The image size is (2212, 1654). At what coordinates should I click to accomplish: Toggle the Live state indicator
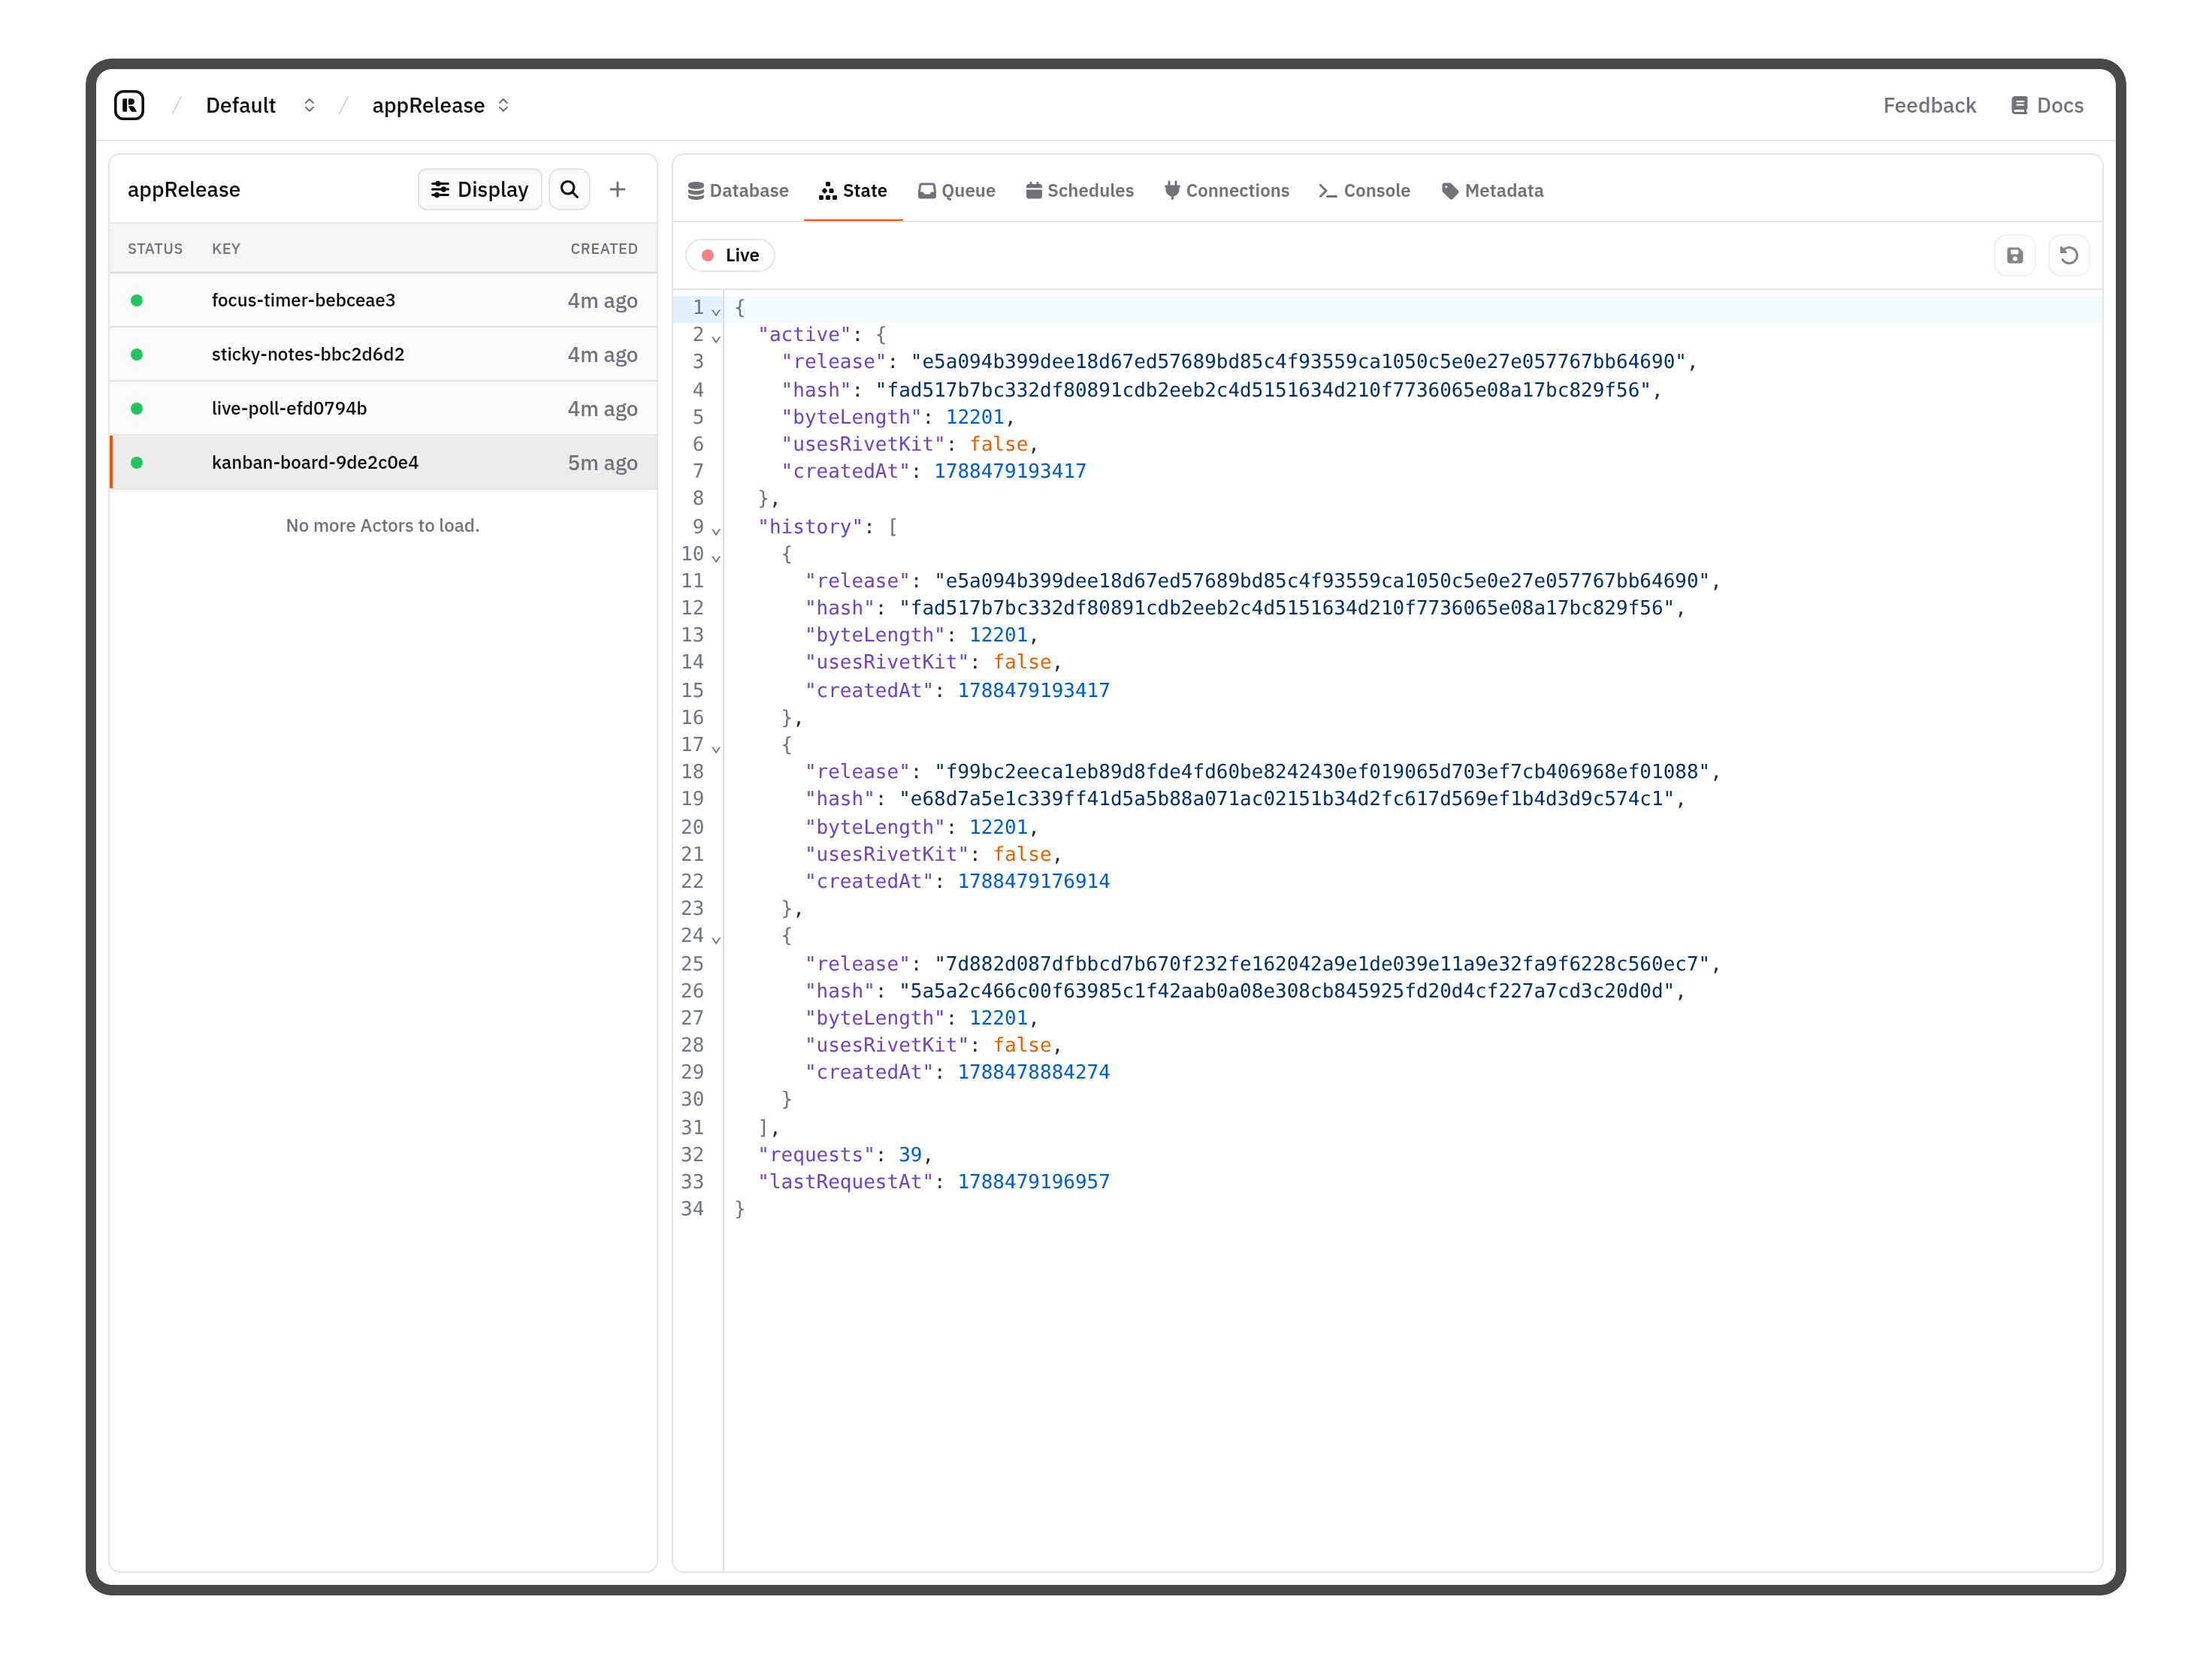pos(731,255)
